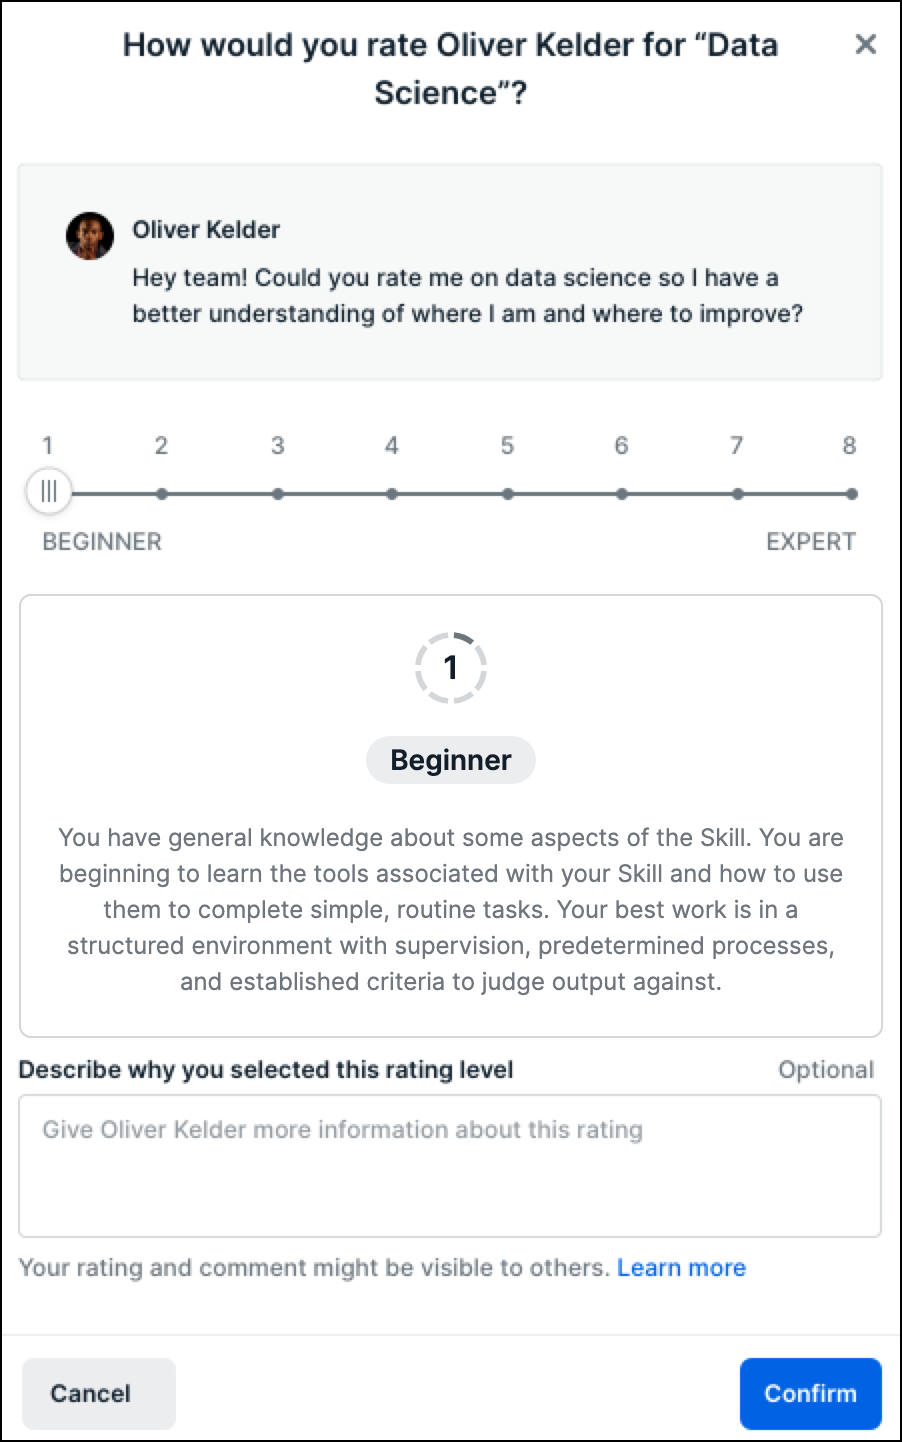Pick rating point 6 on the track

click(x=622, y=493)
